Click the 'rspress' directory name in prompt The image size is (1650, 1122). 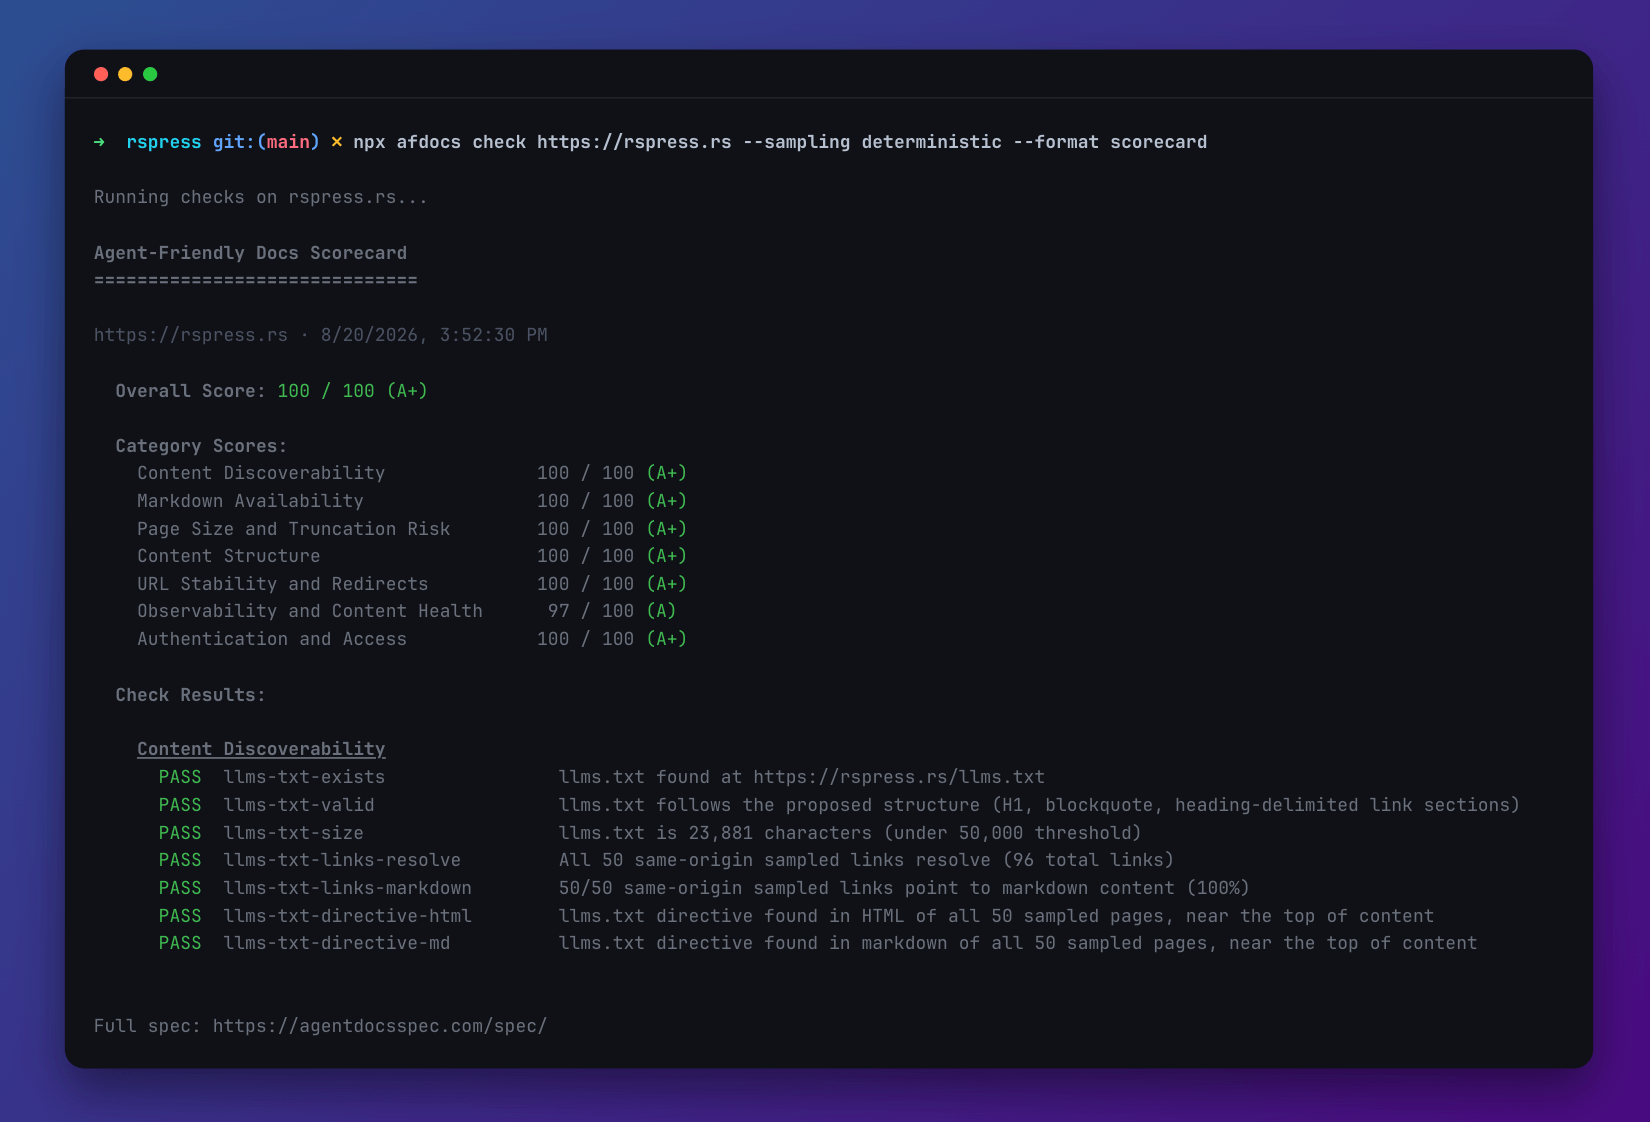[x=164, y=142]
